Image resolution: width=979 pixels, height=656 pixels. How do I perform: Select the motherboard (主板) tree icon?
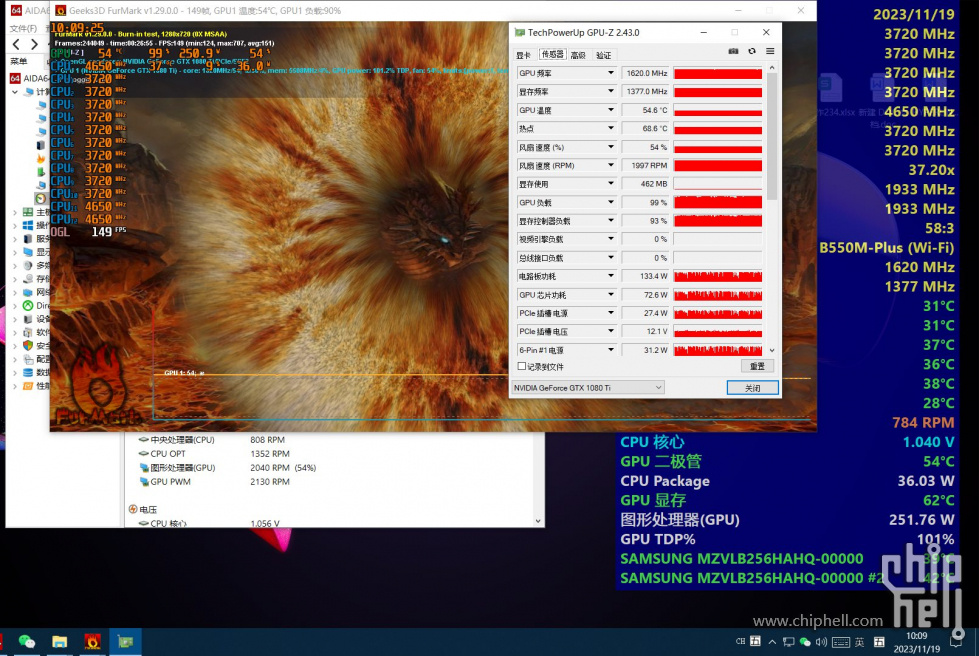pos(28,212)
